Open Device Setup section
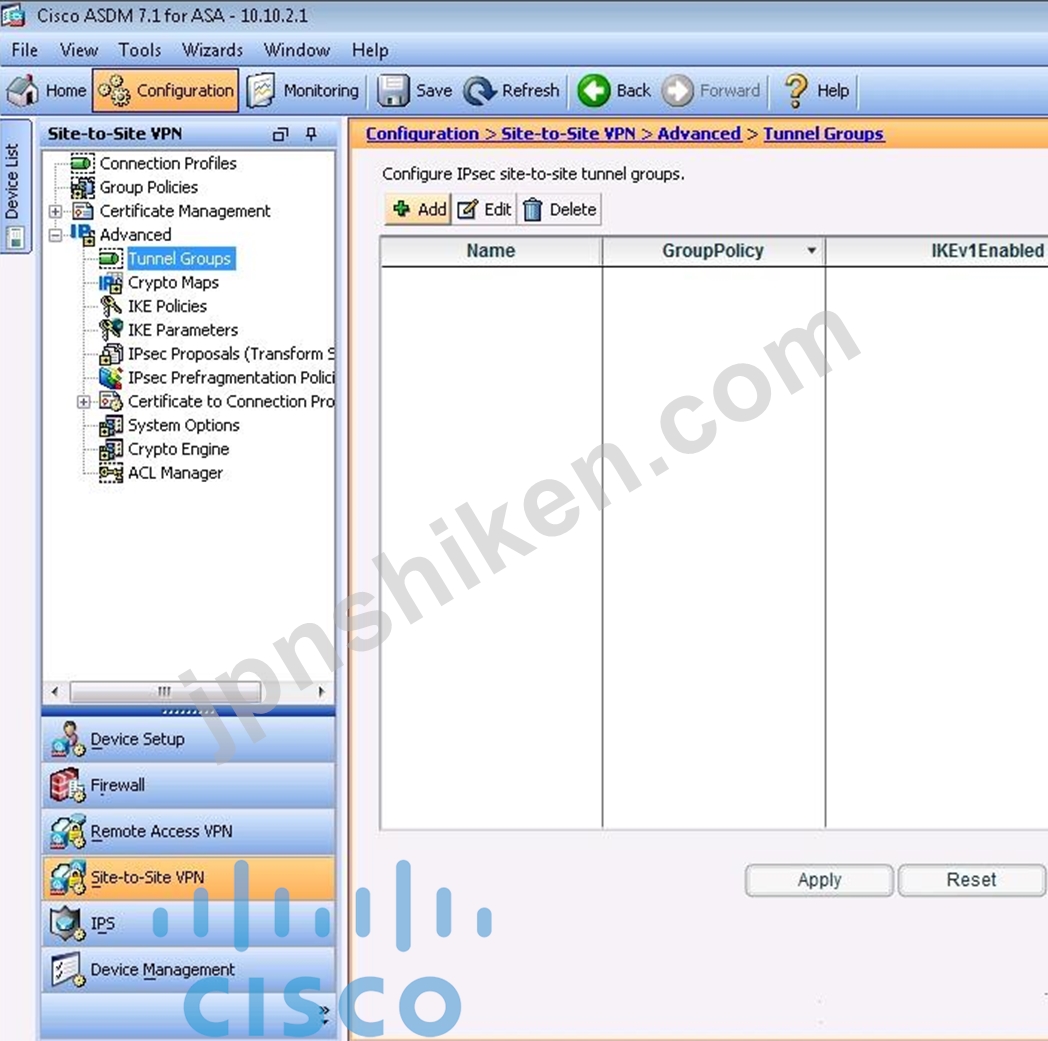The width and height of the screenshot is (1048, 1041). pos(188,740)
